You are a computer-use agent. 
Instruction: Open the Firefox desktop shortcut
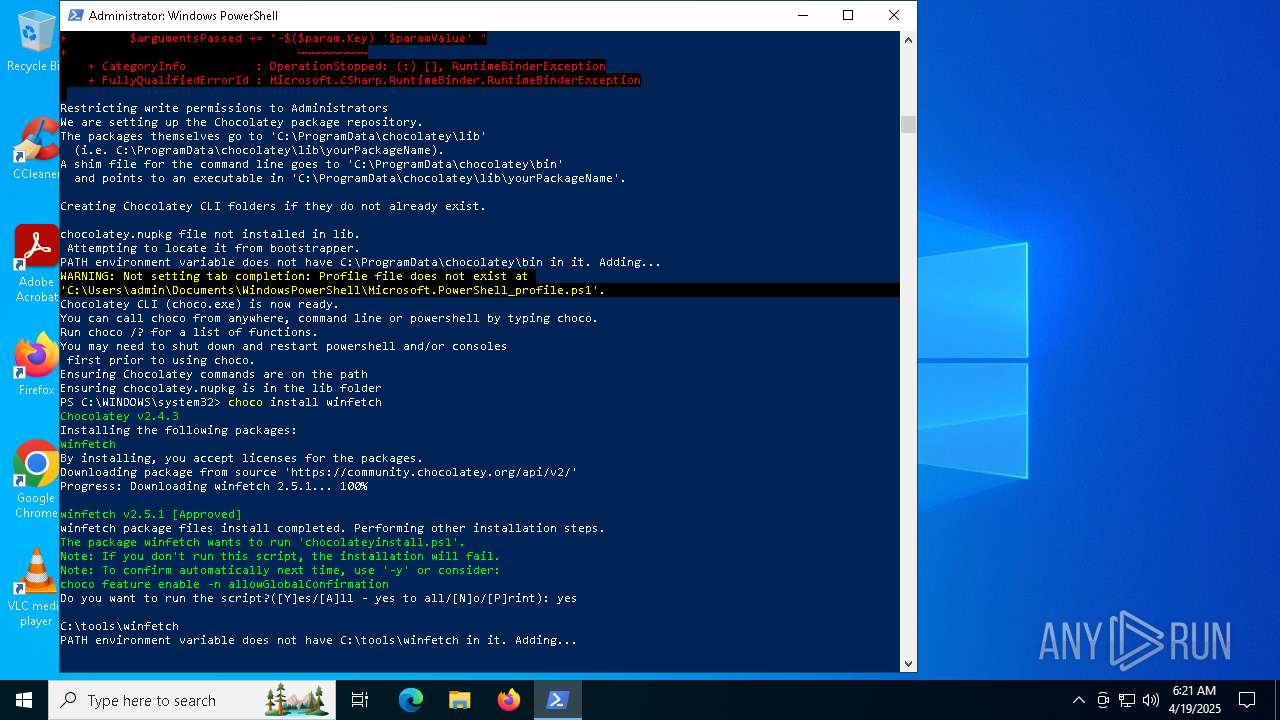coord(36,365)
